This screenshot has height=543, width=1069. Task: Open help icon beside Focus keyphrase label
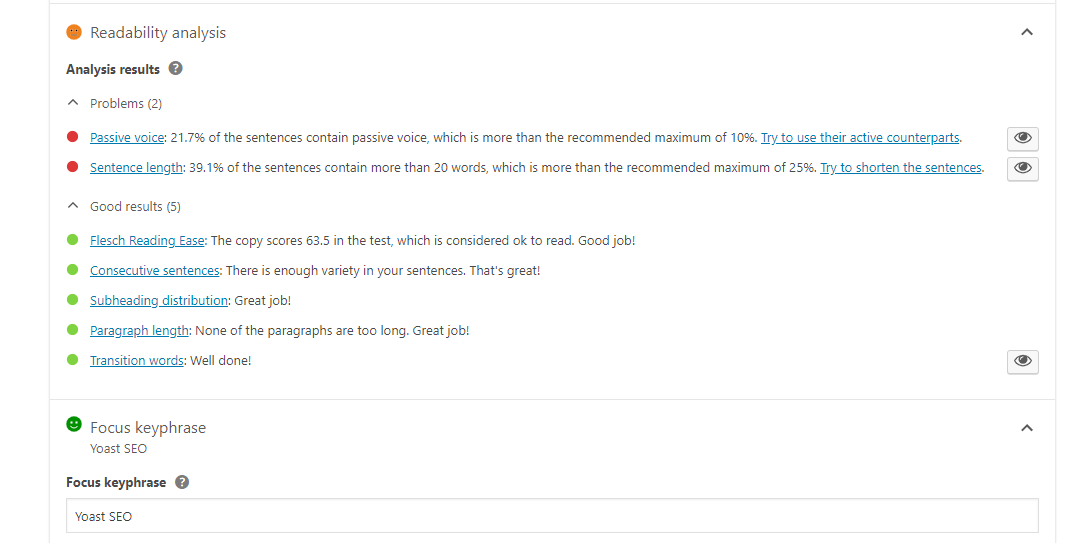click(182, 482)
